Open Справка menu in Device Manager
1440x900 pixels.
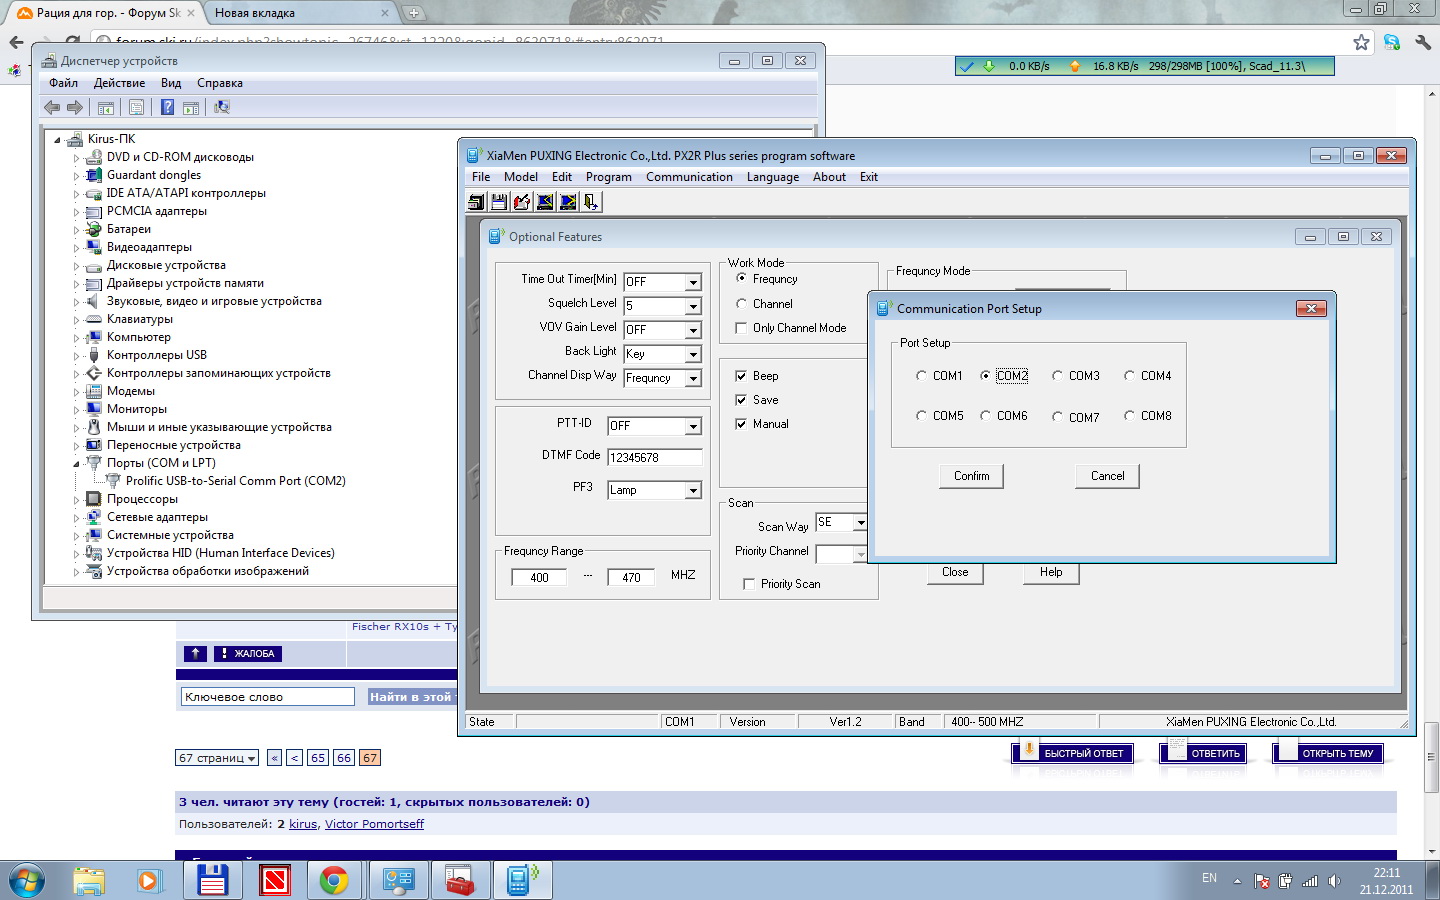pos(219,83)
